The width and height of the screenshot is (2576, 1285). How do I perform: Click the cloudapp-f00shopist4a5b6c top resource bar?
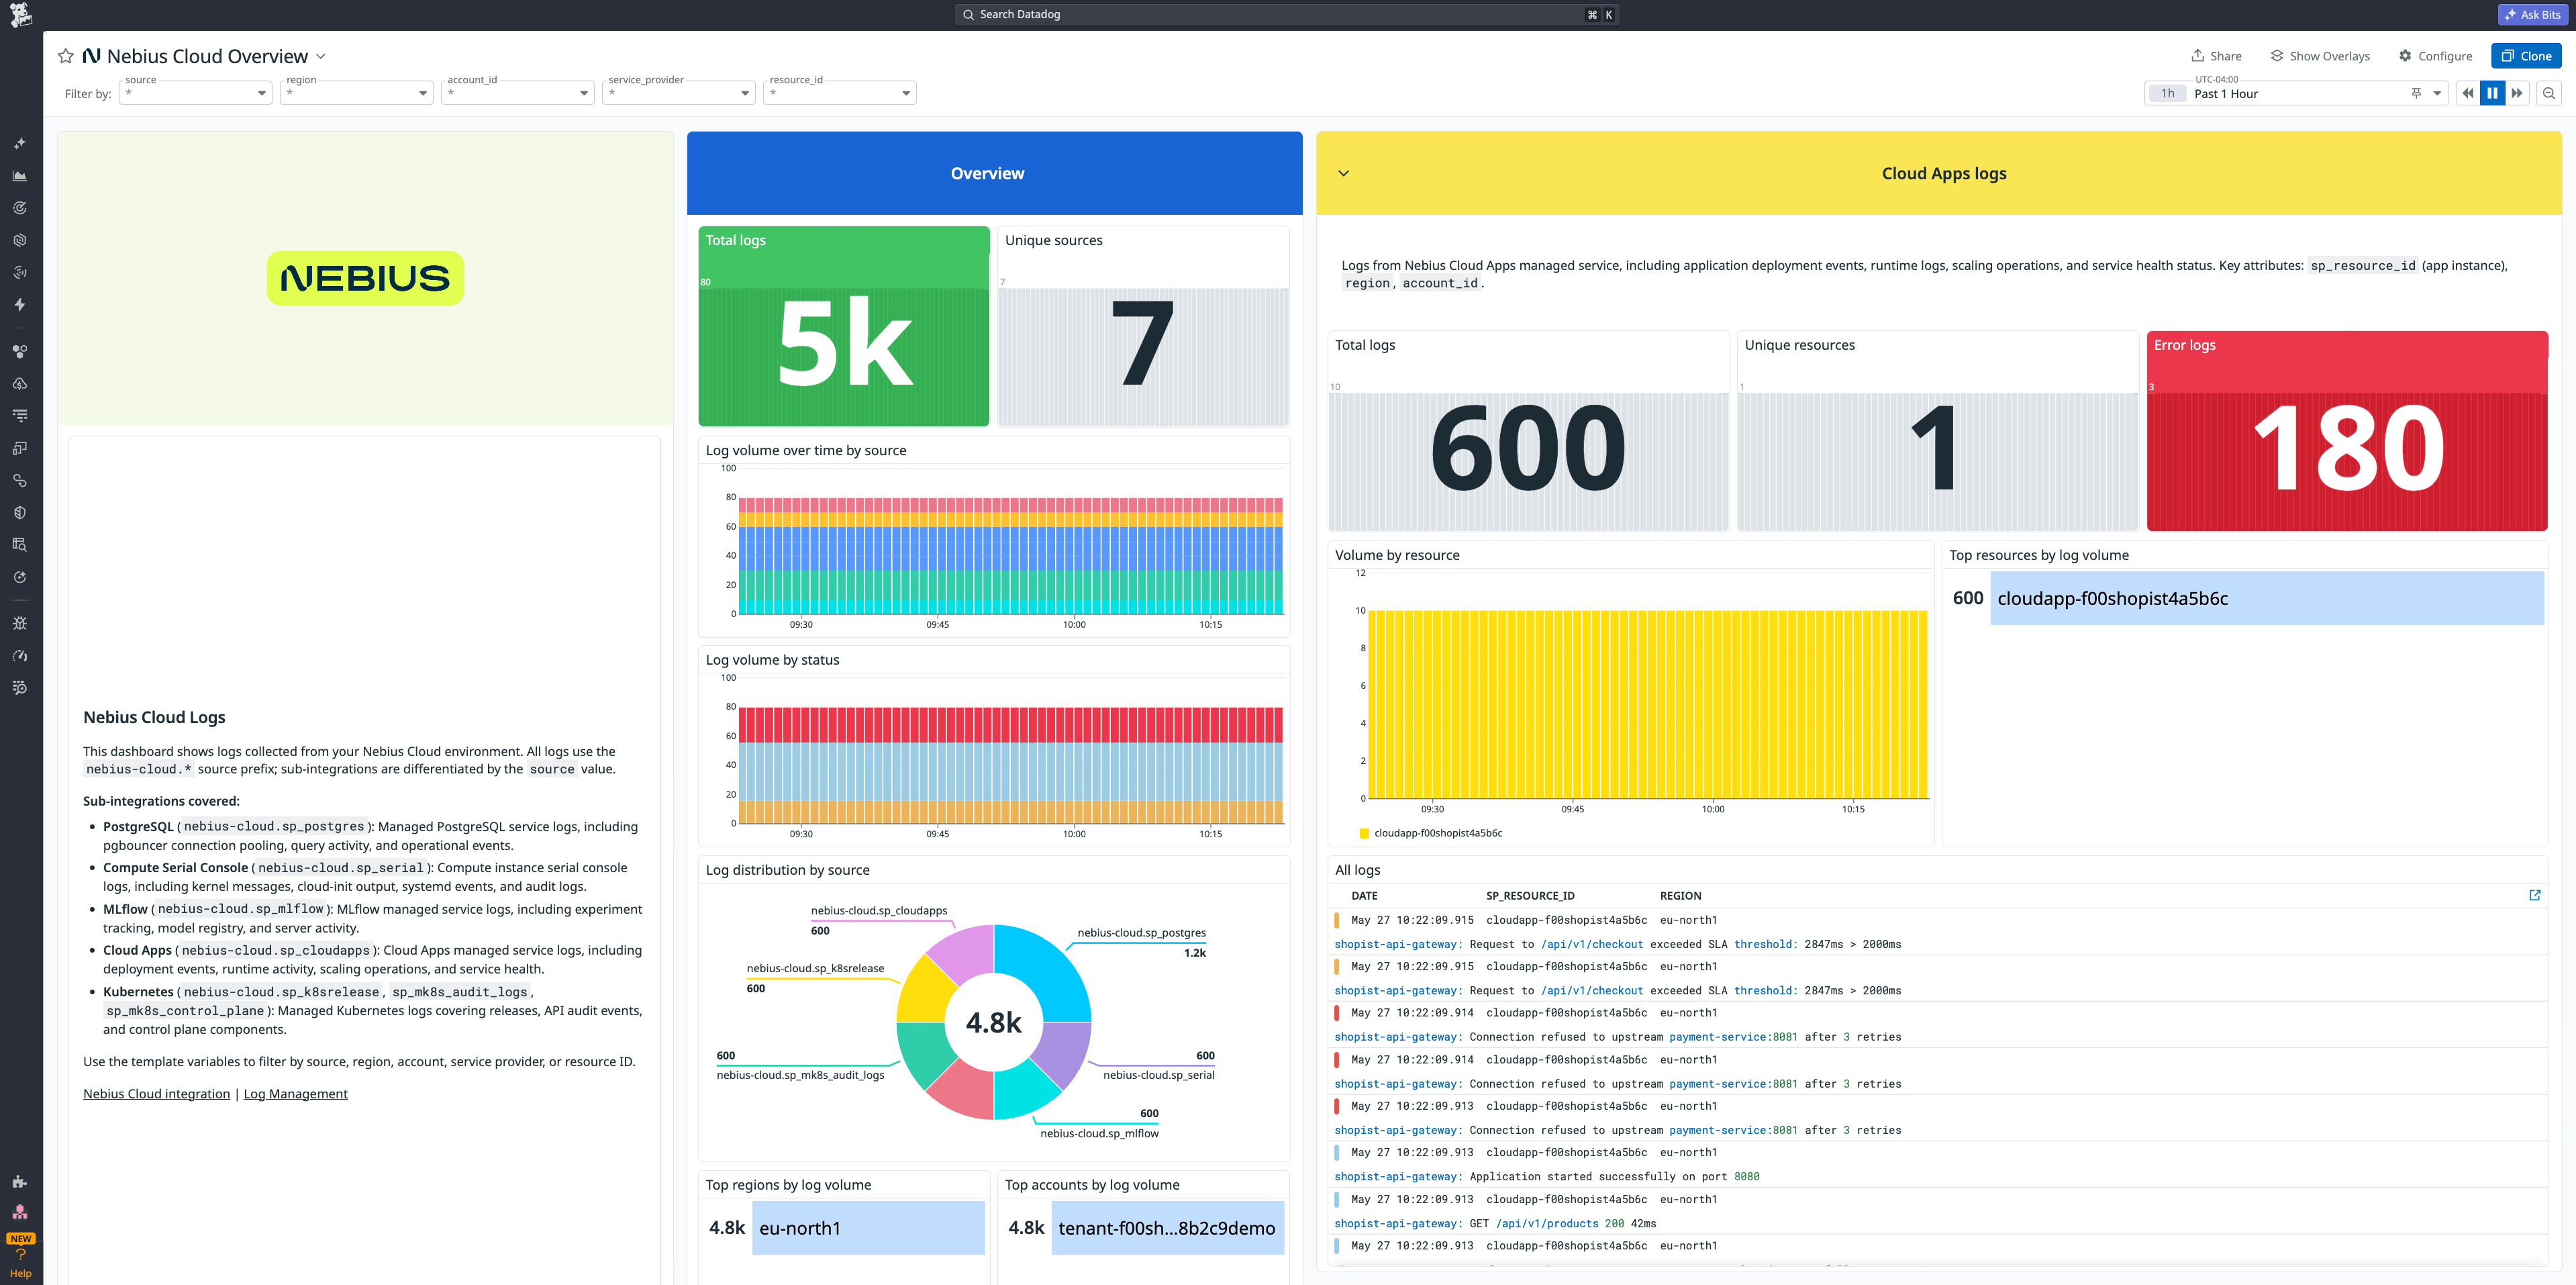pos(2267,598)
